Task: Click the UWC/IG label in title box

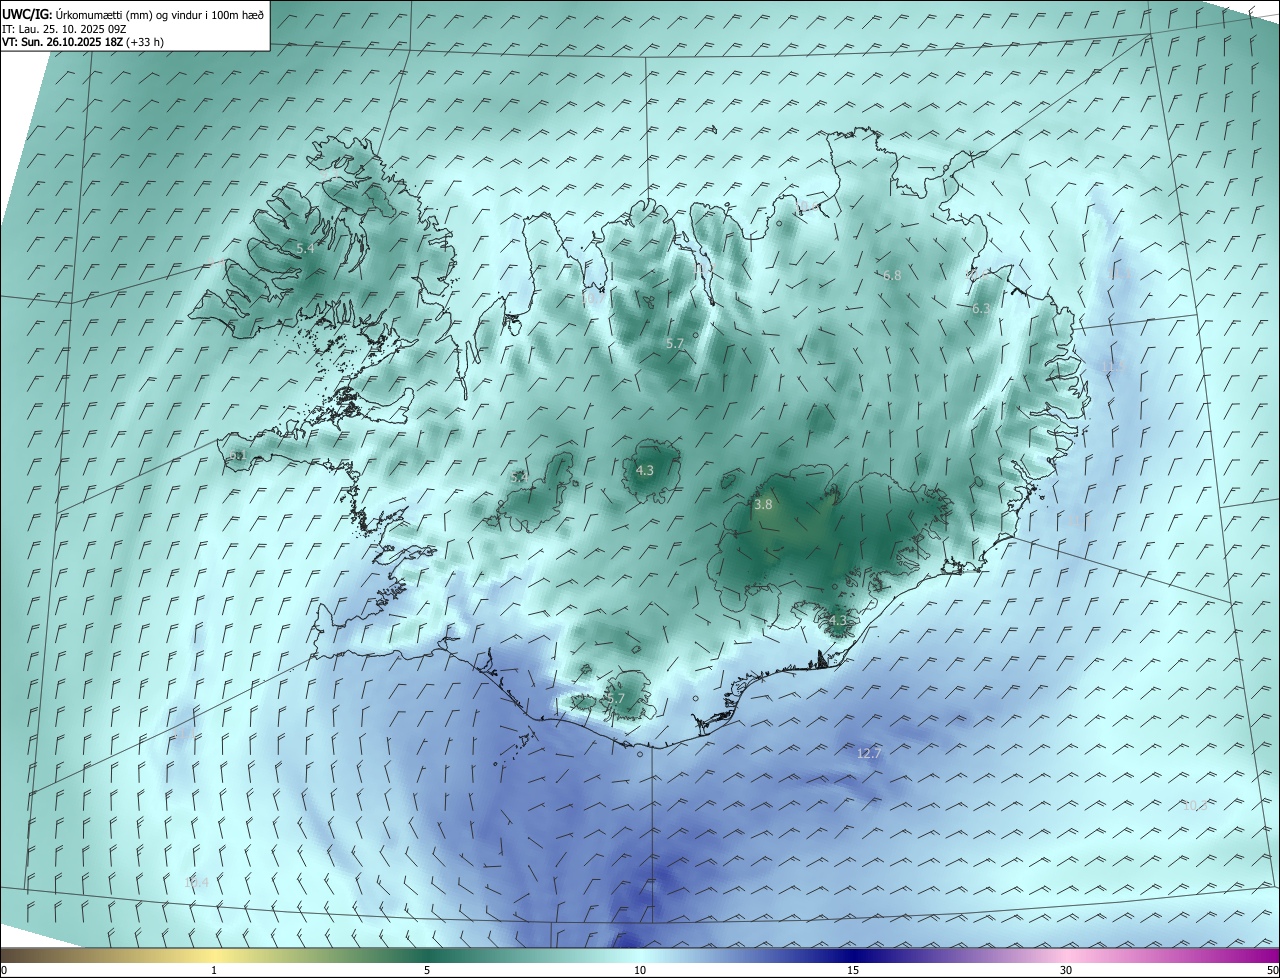Action: click(x=27, y=14)
